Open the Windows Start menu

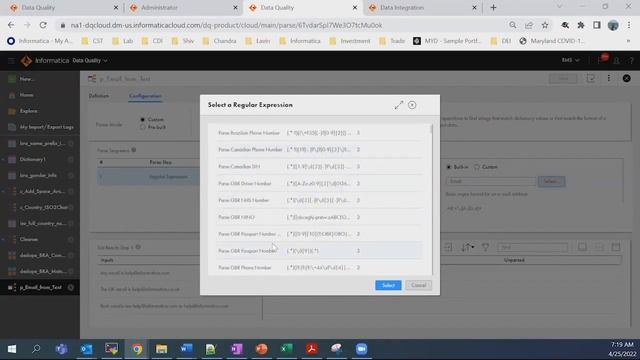click(x=12, y=349)
